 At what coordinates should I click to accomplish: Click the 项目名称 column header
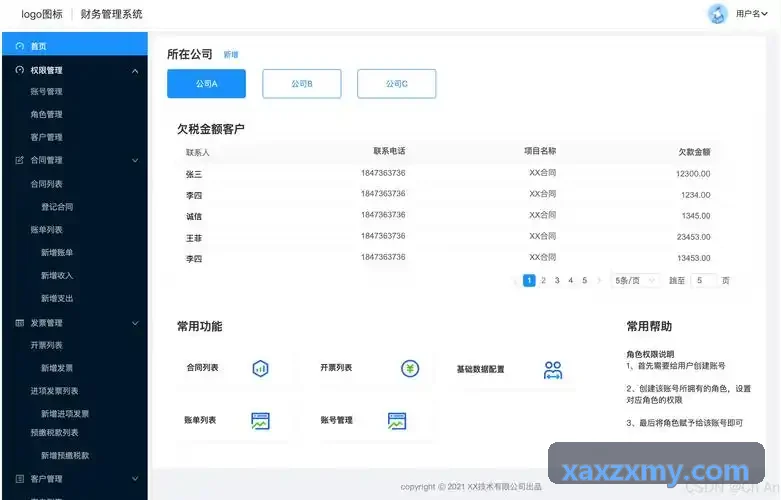click(x=540, y=151)
